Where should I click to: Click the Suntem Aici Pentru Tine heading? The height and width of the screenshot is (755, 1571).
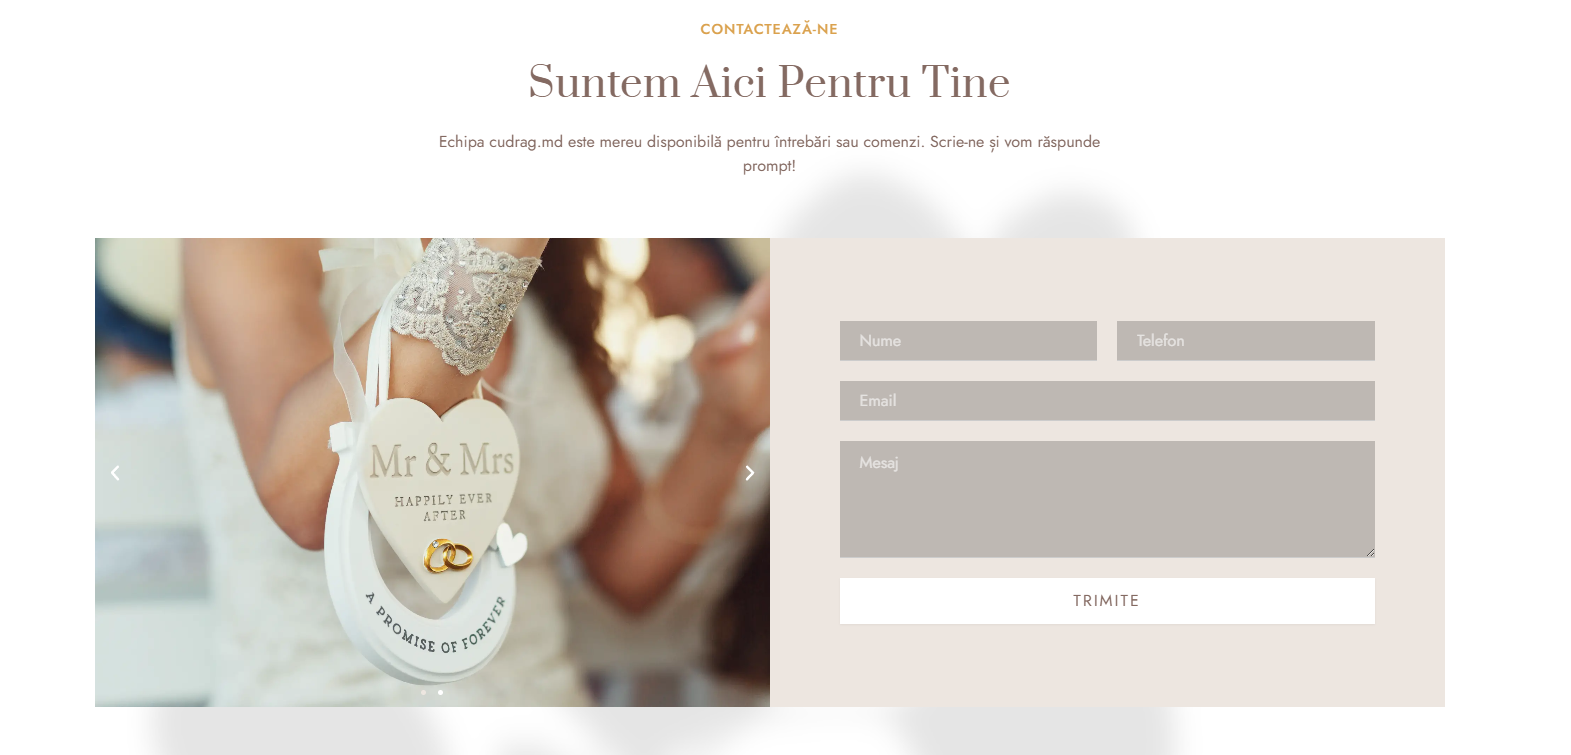pyautogui.click(x=769, y=82)
